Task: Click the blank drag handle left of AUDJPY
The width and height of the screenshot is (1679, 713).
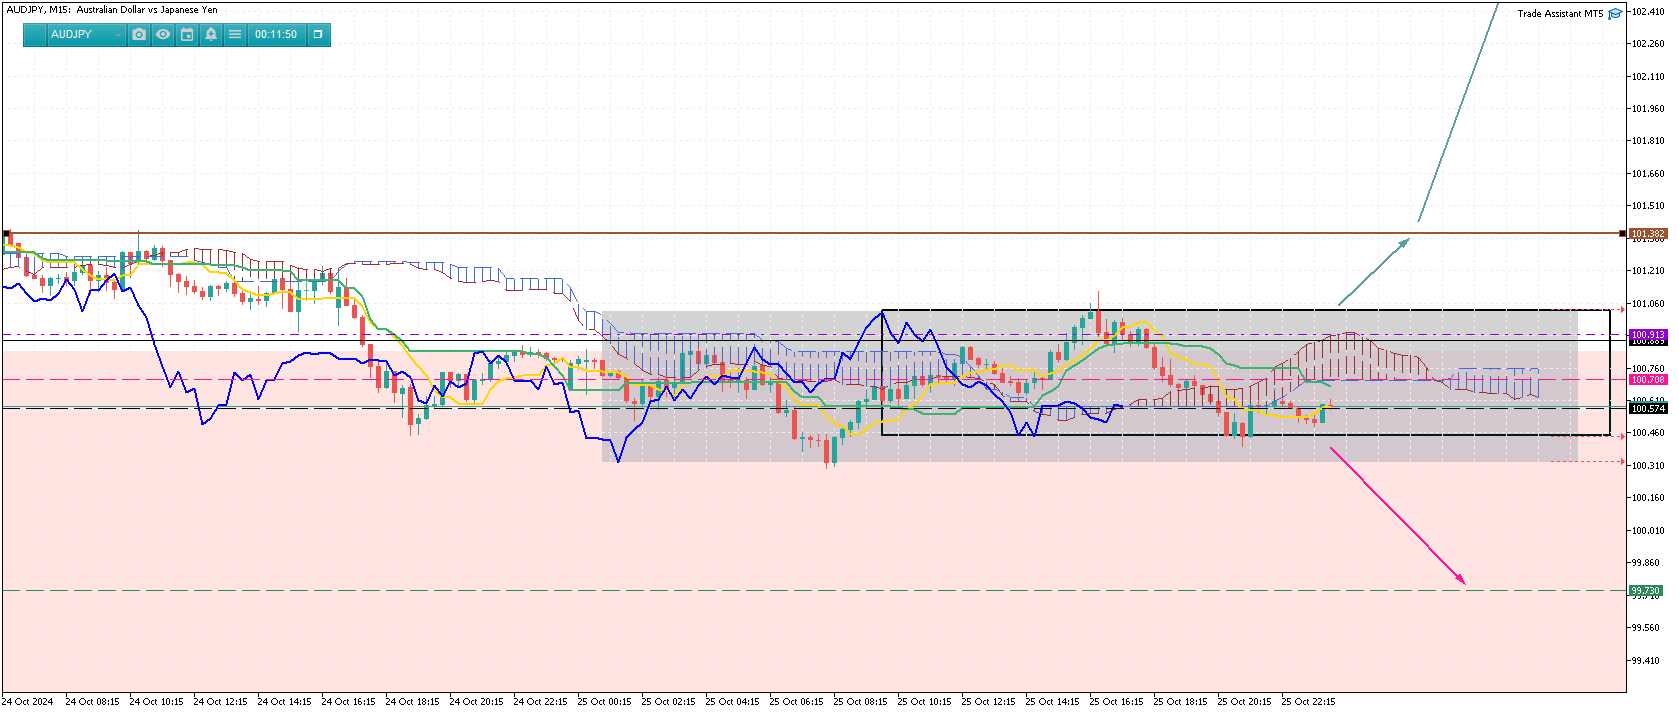Action: pos(34,34)
